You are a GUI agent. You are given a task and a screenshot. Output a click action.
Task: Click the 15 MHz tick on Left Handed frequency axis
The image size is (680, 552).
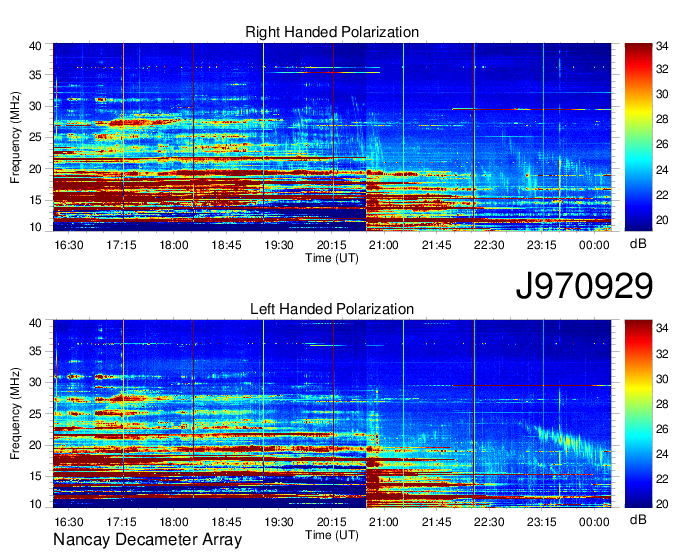click(x=35, y=477)
